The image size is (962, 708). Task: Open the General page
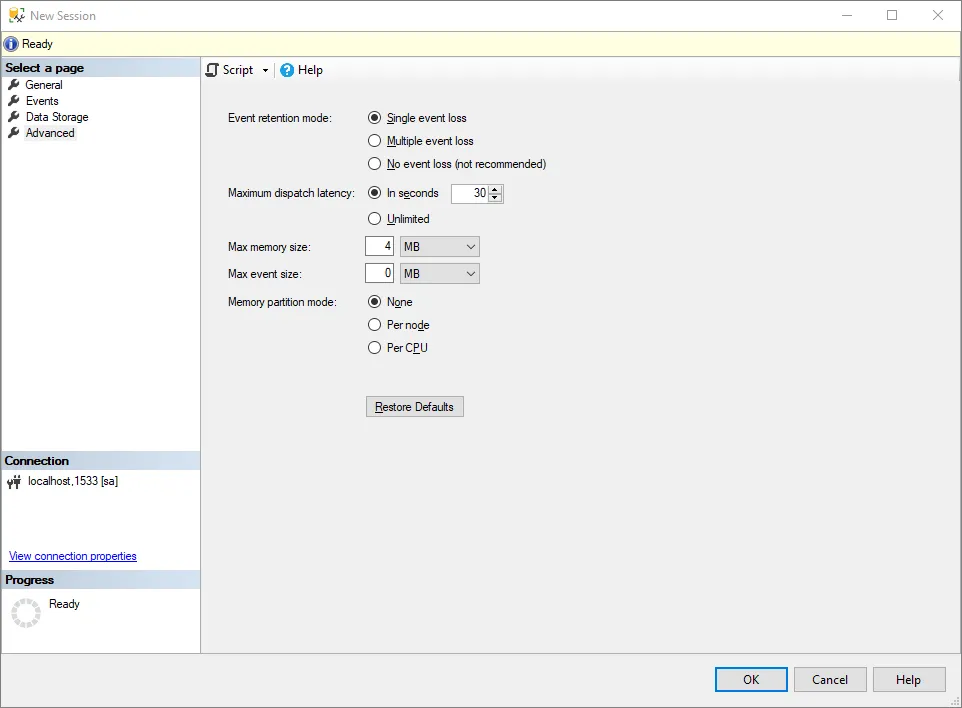(x=44, y=85)
